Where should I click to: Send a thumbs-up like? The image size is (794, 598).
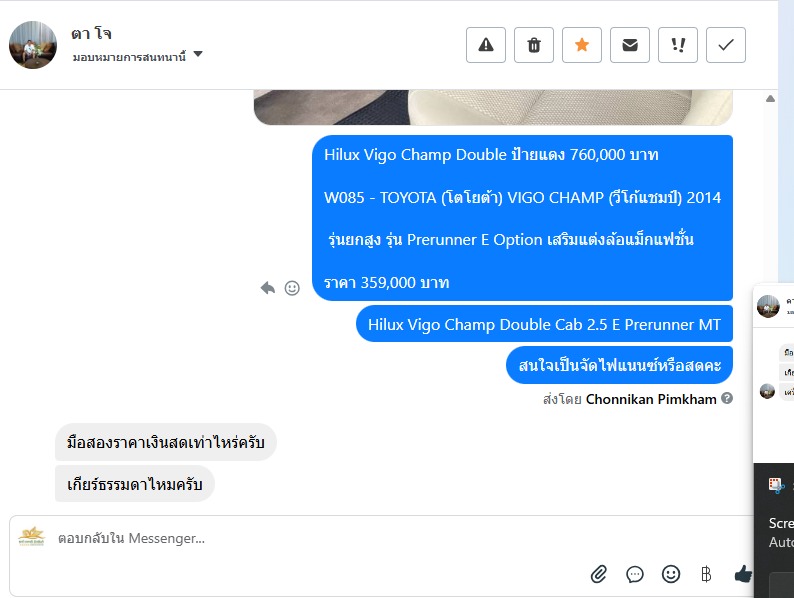(743, 574)
